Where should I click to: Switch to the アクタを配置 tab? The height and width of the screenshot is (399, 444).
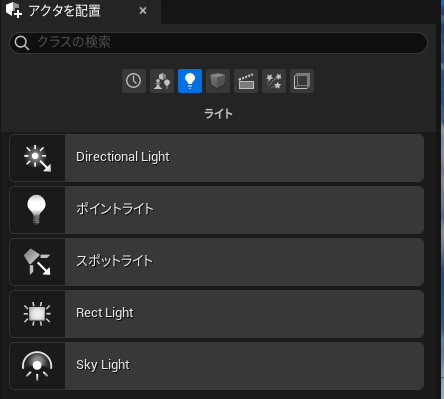64,11
